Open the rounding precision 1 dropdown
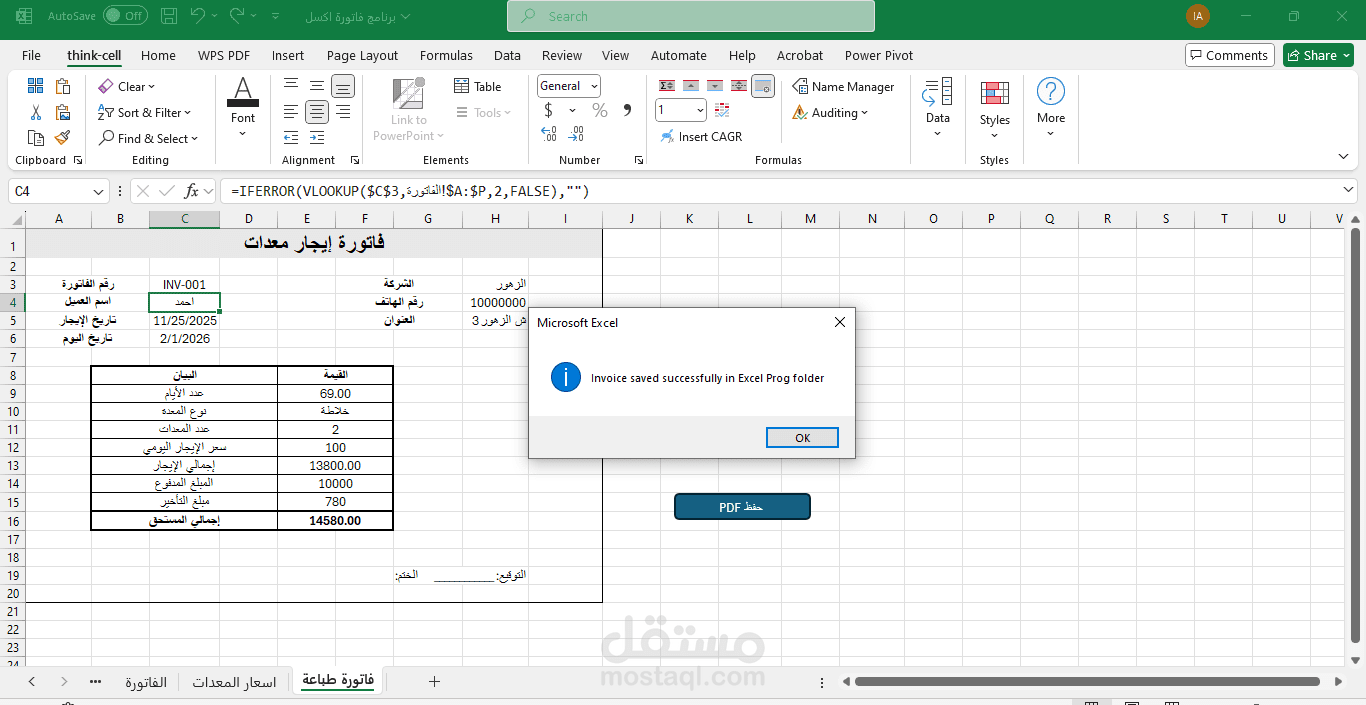Screen dimensions: 1366x705 coord(700,110)
